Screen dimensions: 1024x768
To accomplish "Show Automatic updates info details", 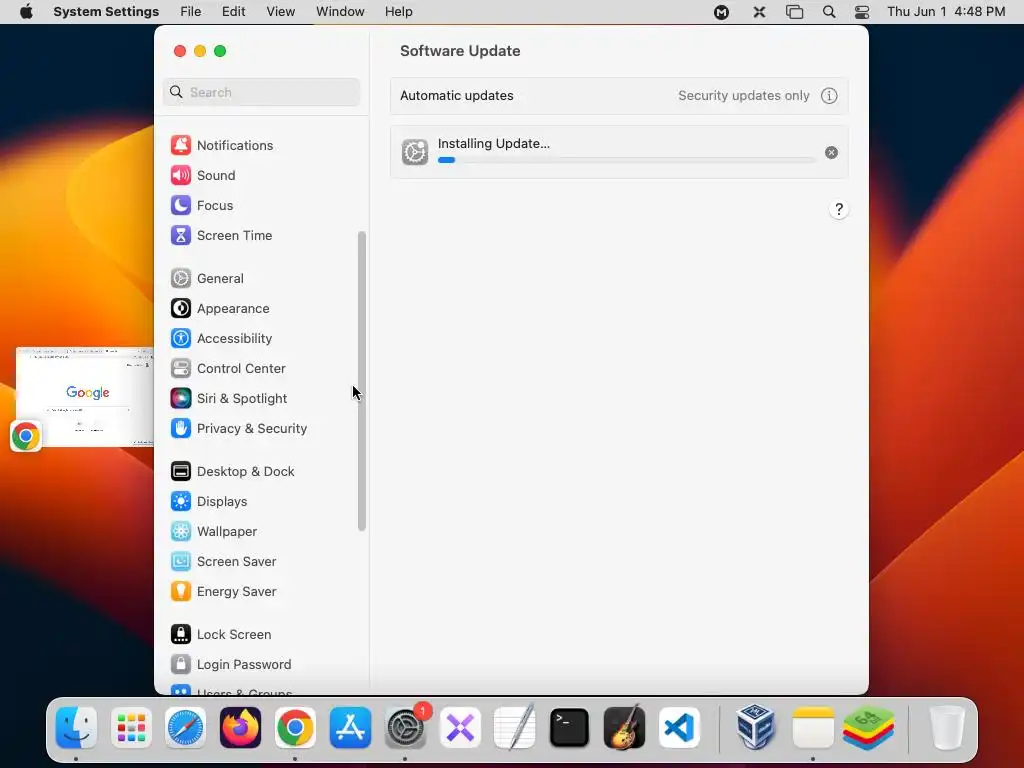I will click(x=829, y=95).
